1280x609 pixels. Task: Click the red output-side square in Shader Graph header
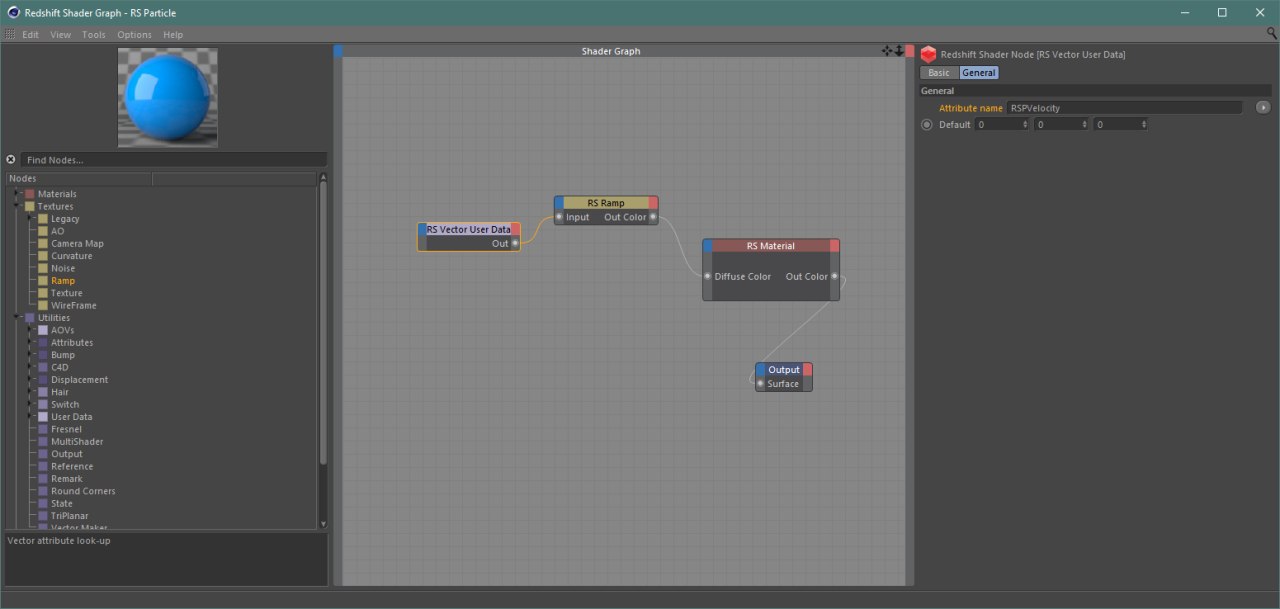910,50
